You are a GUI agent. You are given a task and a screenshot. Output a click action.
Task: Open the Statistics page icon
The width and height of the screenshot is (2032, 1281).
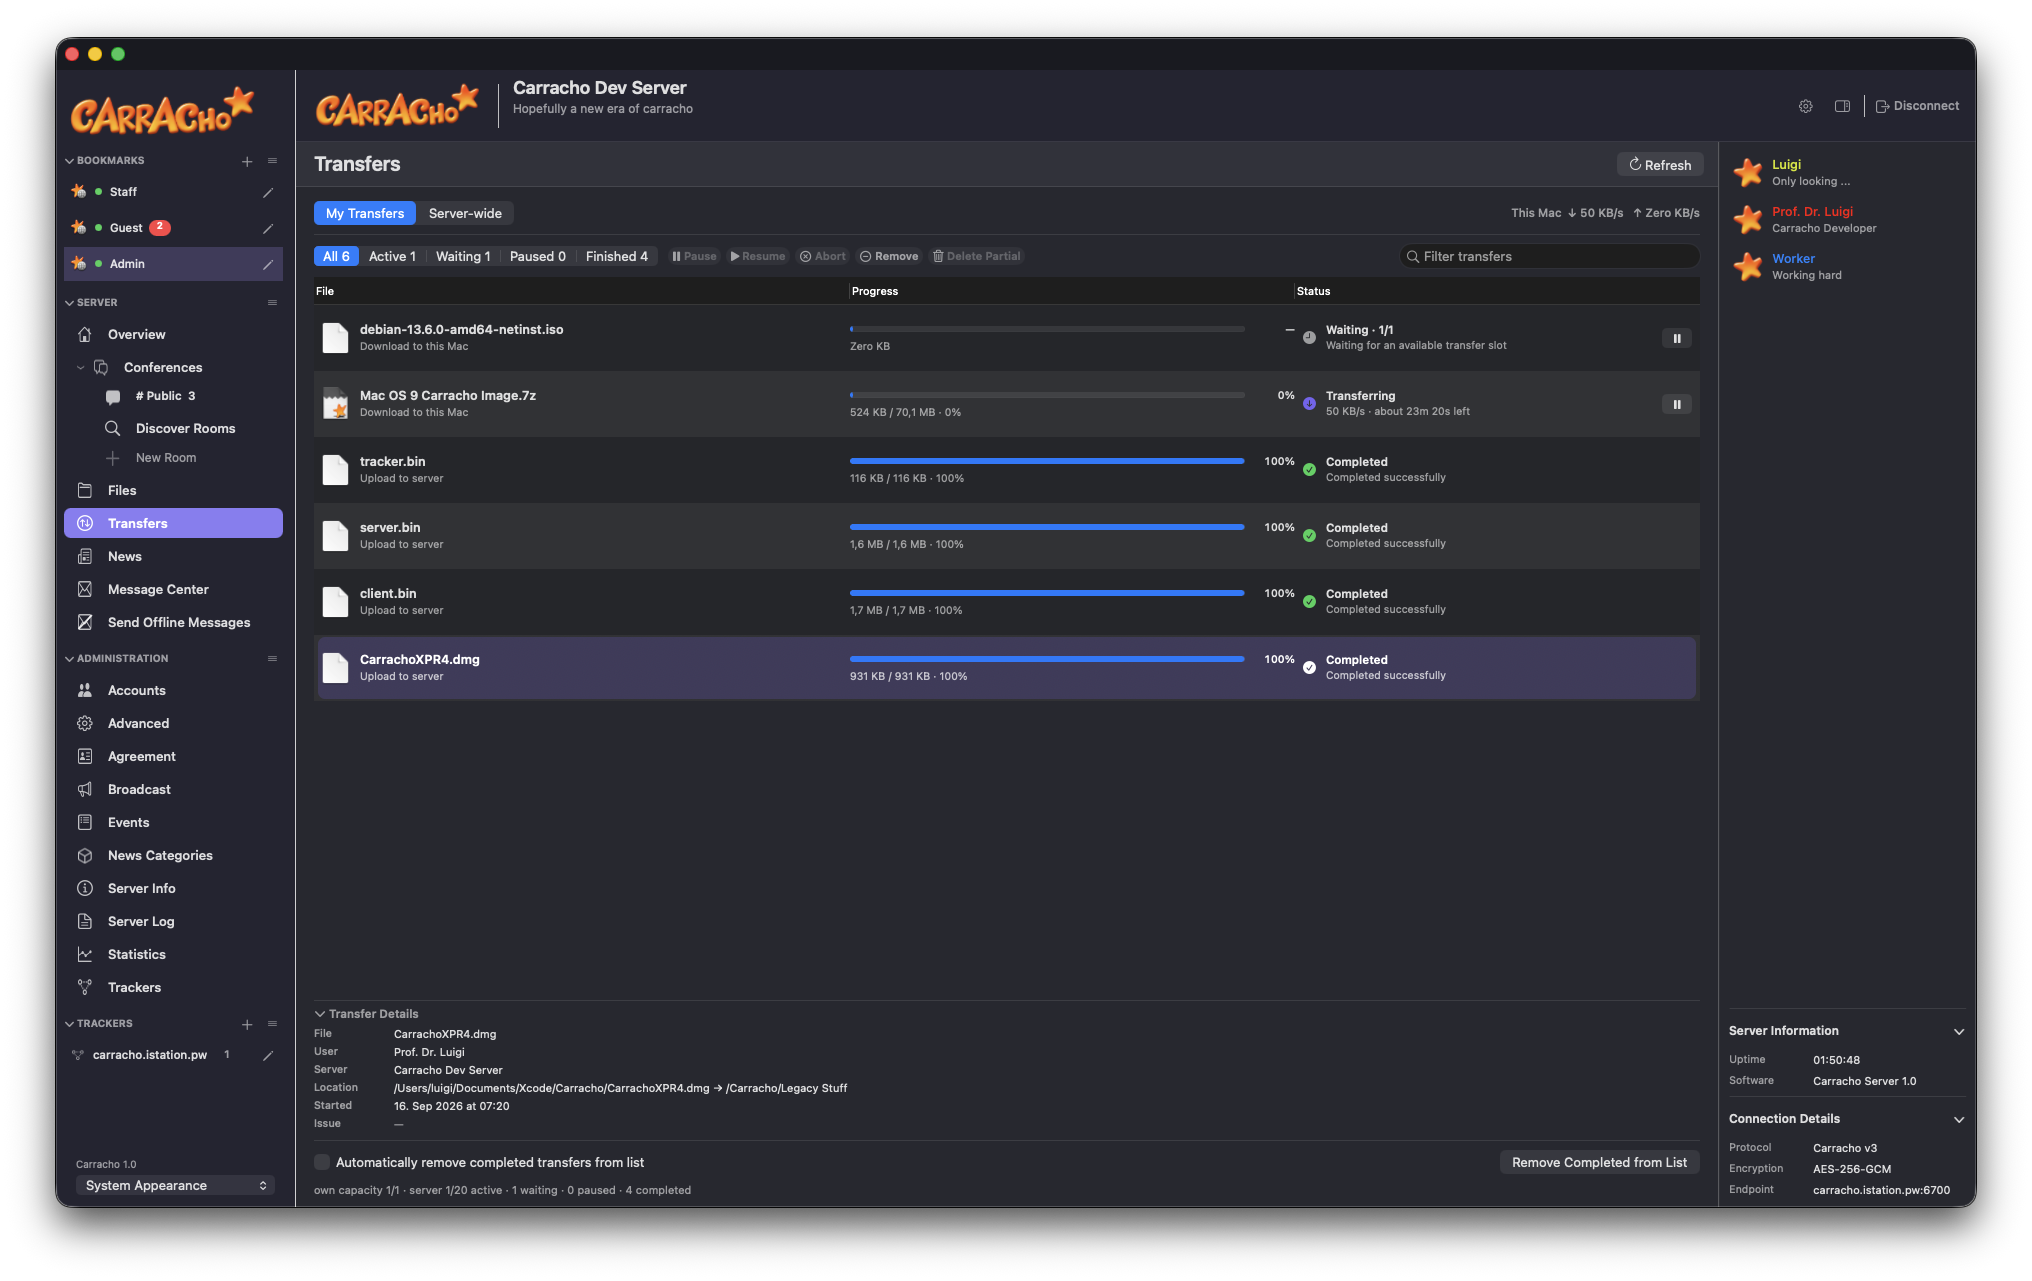click(x=85, y=954)
